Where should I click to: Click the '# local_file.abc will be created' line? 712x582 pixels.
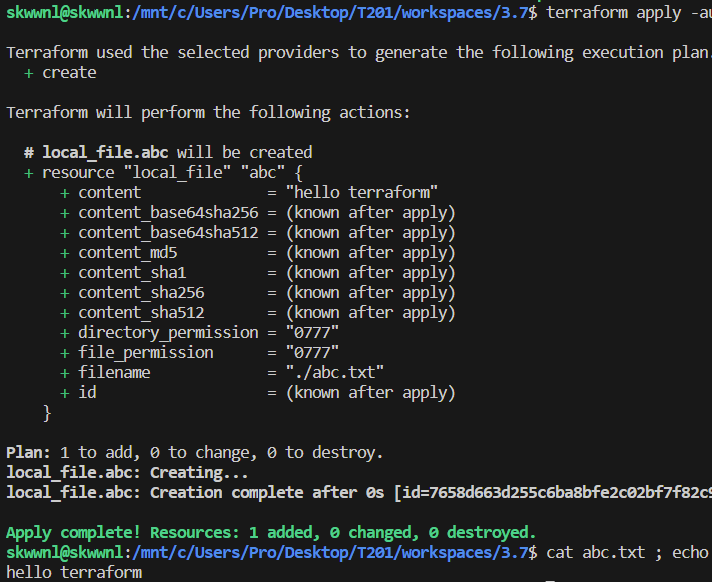pyautogui.click(x=168, y=153)
